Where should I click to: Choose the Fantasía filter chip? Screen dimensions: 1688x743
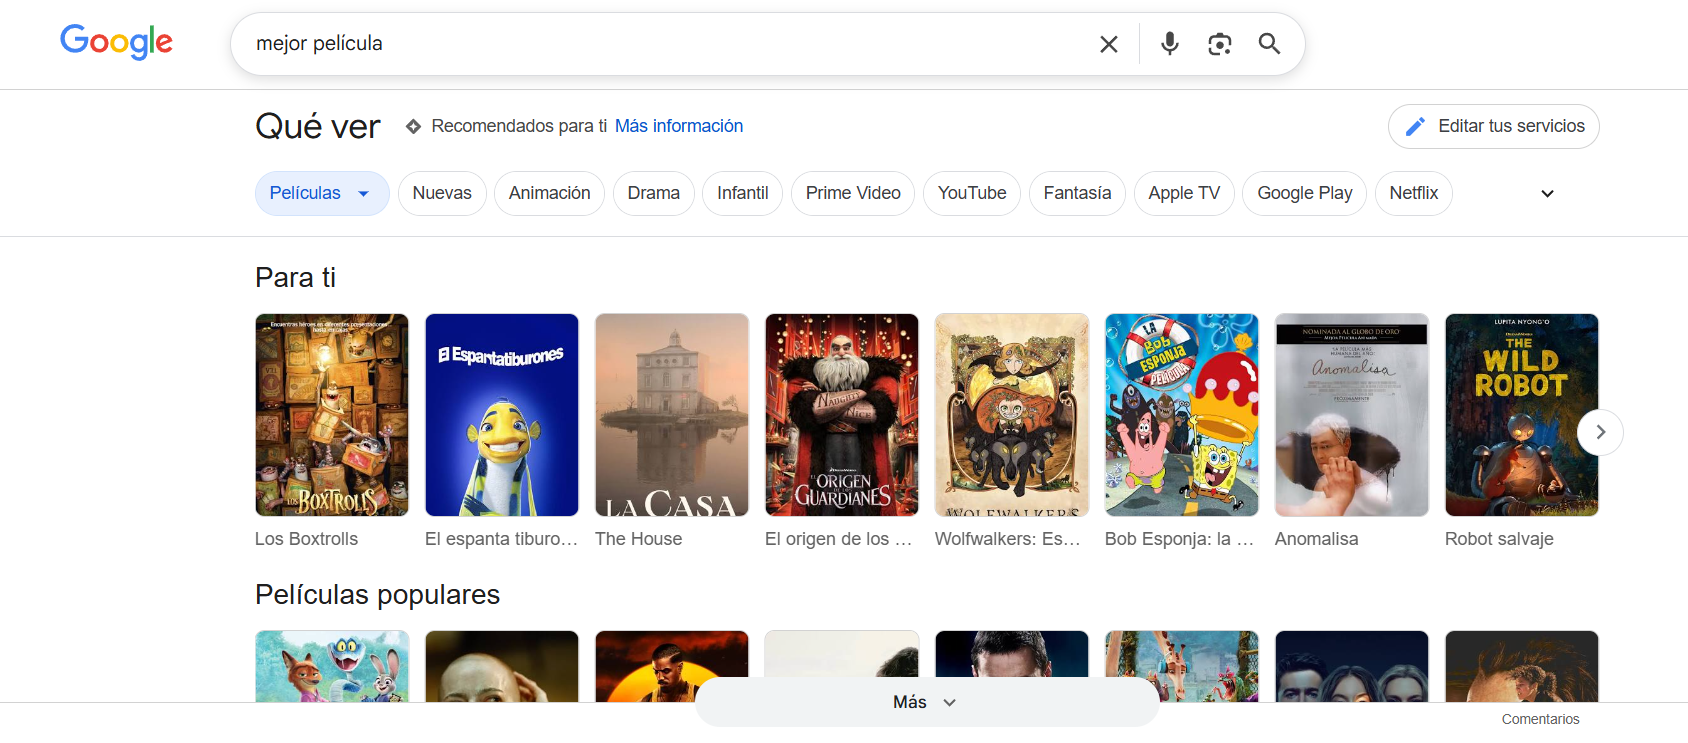point(1077,193)
